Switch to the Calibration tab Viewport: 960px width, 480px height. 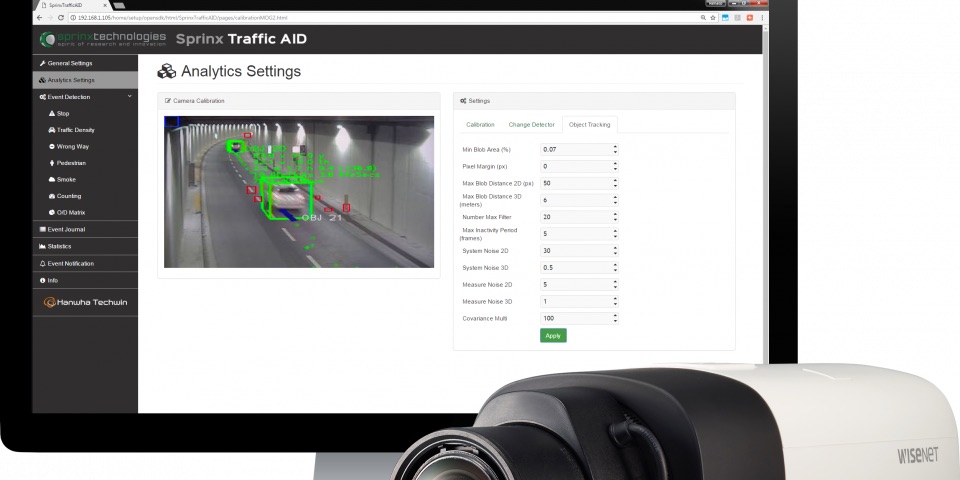click(480, 124)
